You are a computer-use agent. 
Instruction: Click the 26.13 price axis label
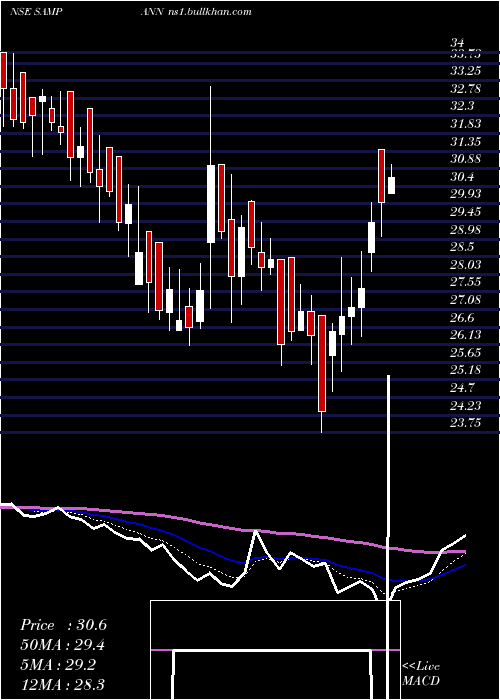coord(465,335)
